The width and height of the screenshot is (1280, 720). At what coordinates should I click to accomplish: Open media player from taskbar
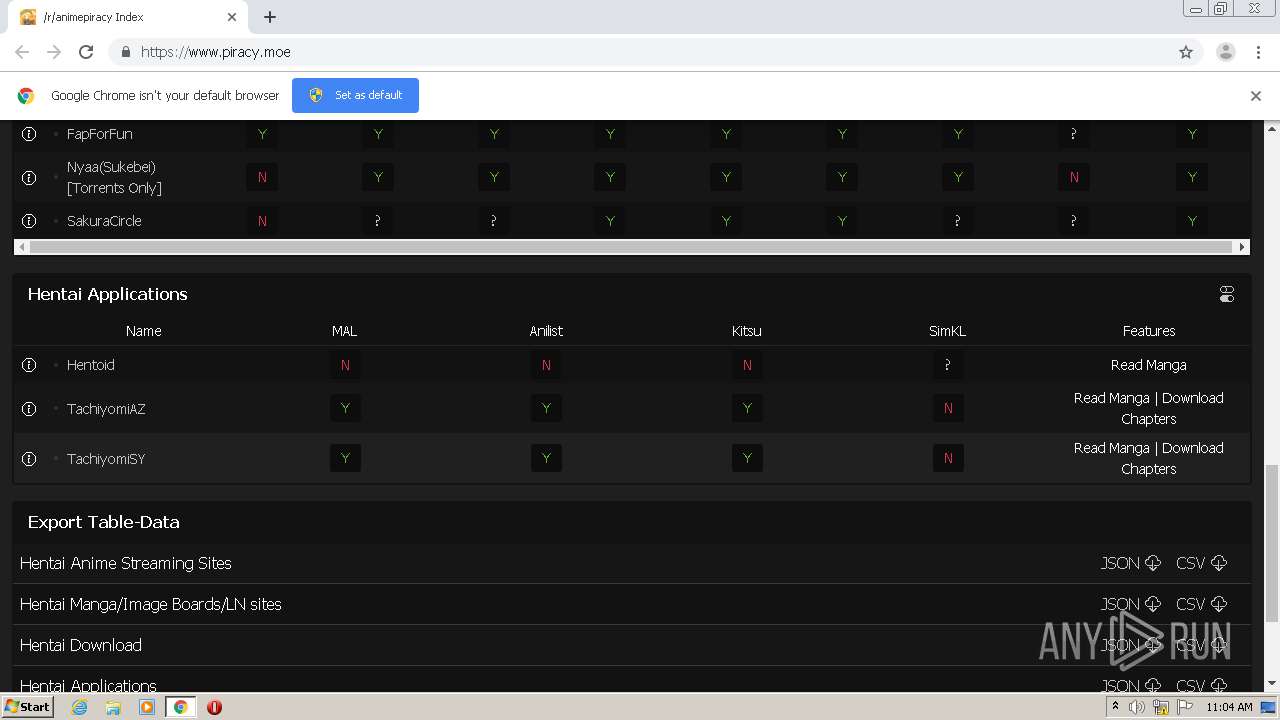(147, 707)
